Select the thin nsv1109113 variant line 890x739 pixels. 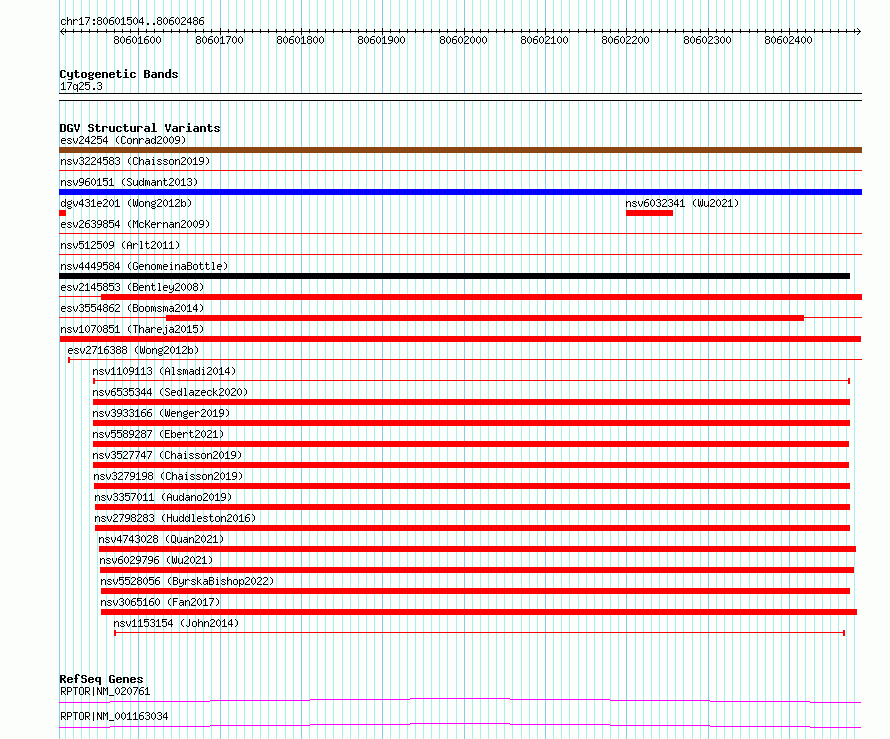[x=471, y=381]
